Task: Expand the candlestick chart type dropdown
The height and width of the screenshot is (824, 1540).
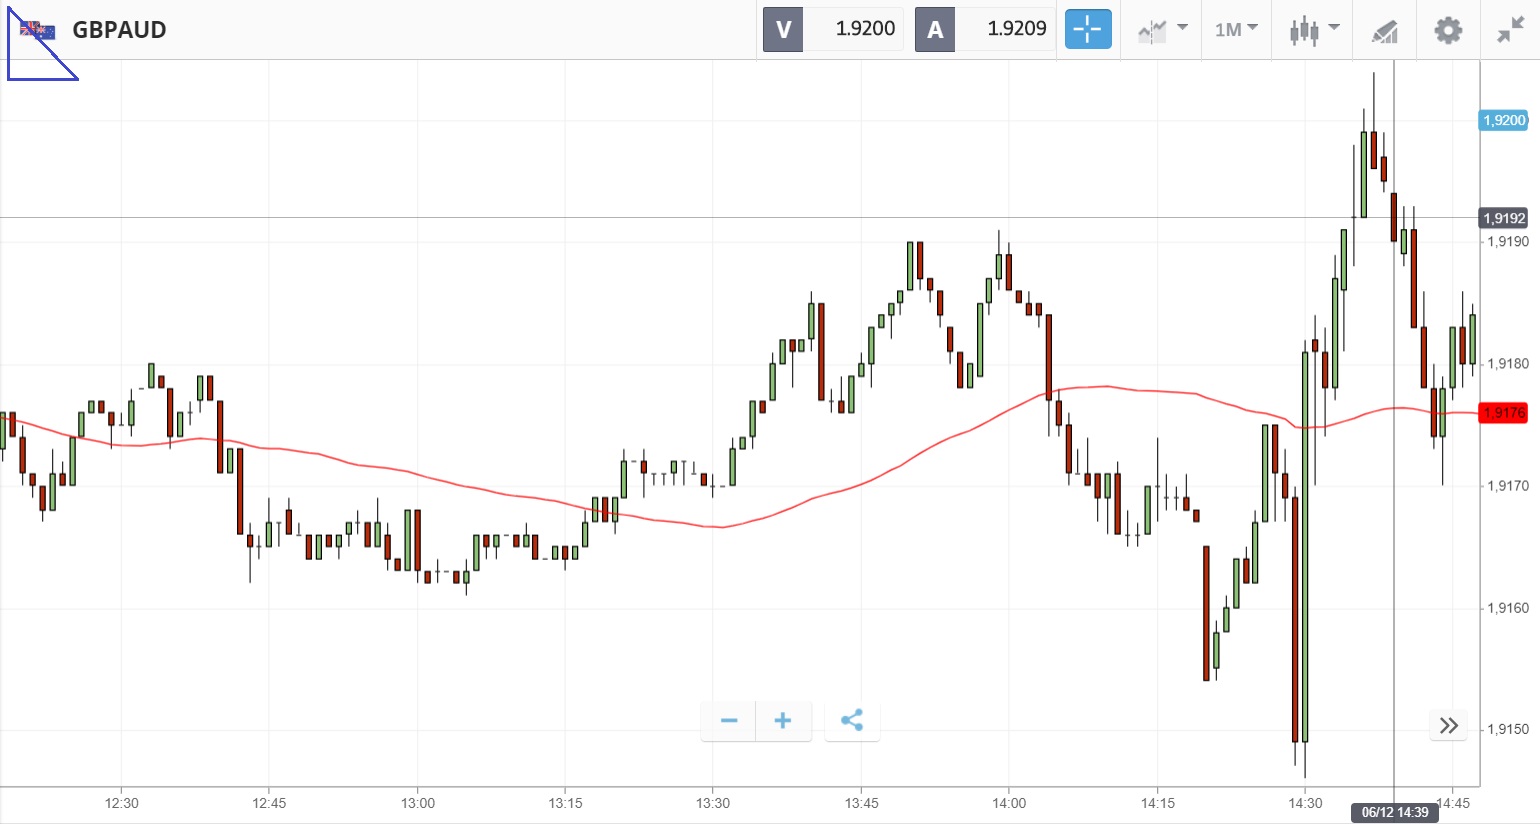Action: tap(1314, 30)
